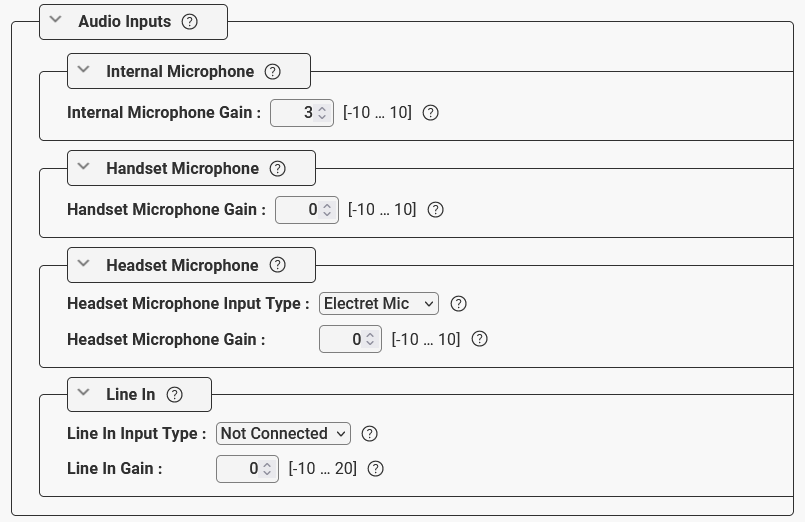Collapse the Line In group
Image resolution: width=805 pixels, height=522 pixels.
point(84,393)
